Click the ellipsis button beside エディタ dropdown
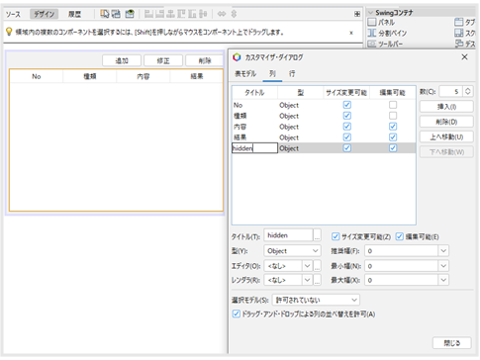The height and width of the screenshot is (360, 480). pyautogui.click(x=317, y=266)
